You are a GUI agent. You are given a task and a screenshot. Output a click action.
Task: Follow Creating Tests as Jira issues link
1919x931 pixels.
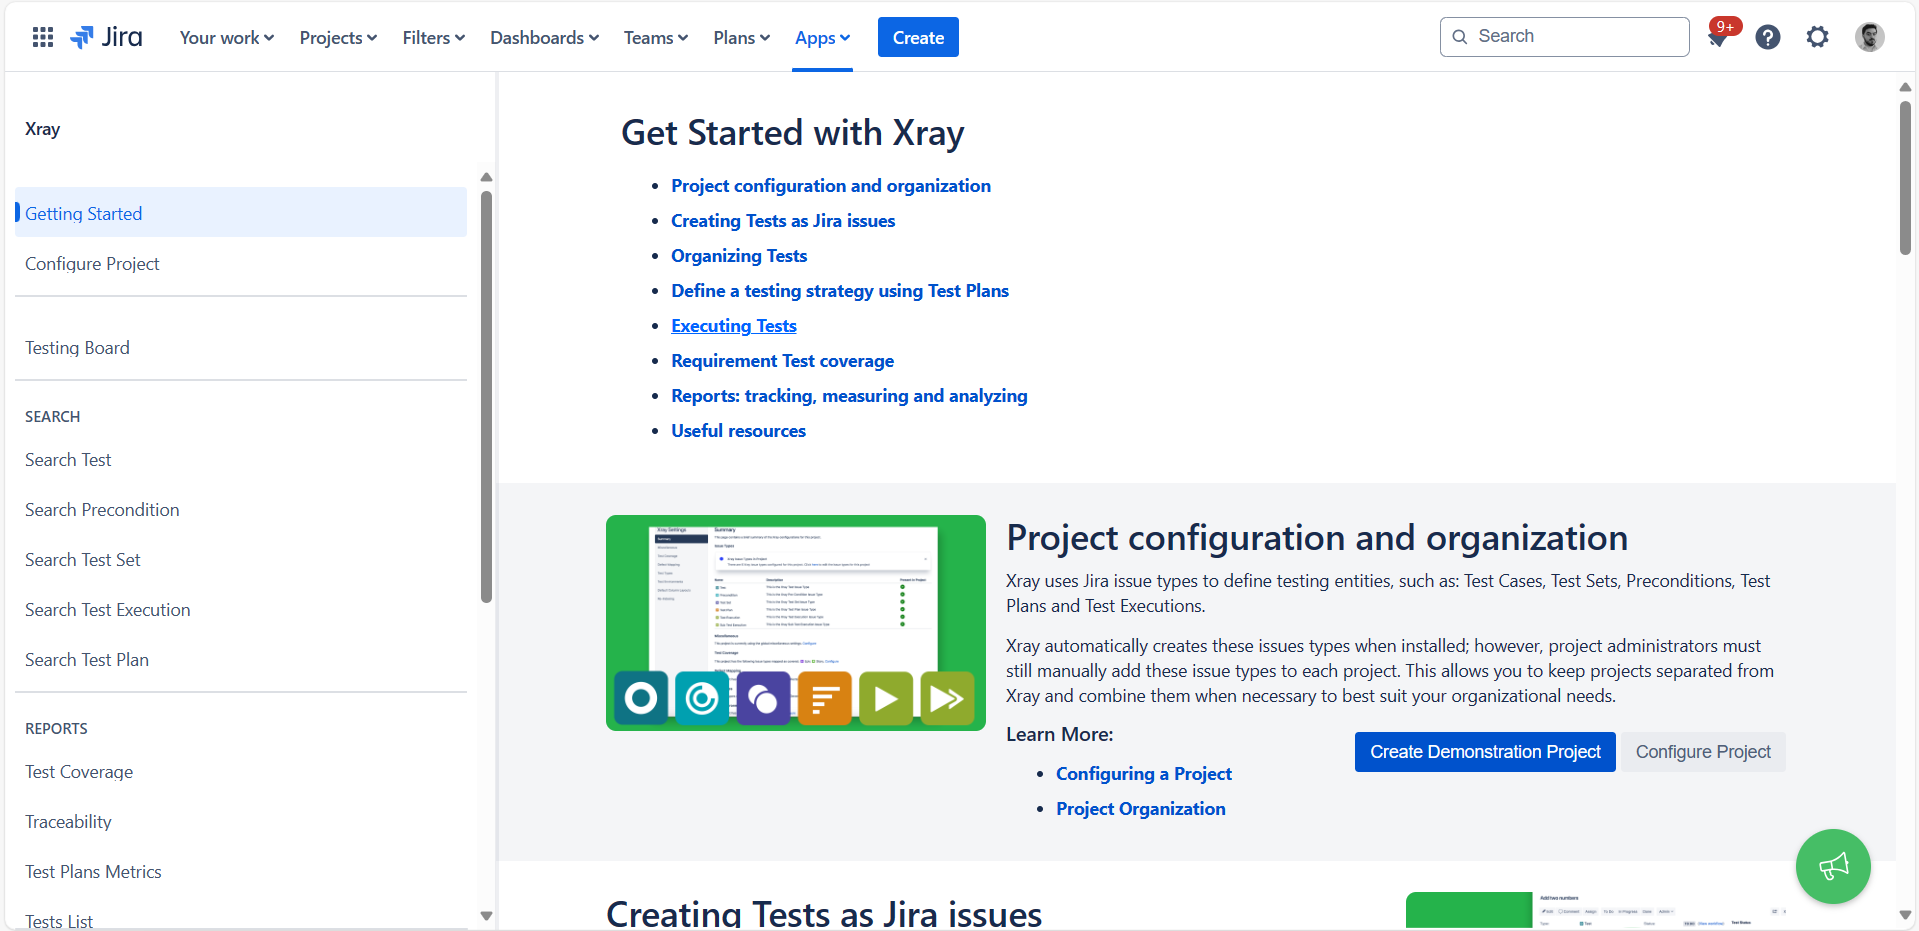click(783, 220)
